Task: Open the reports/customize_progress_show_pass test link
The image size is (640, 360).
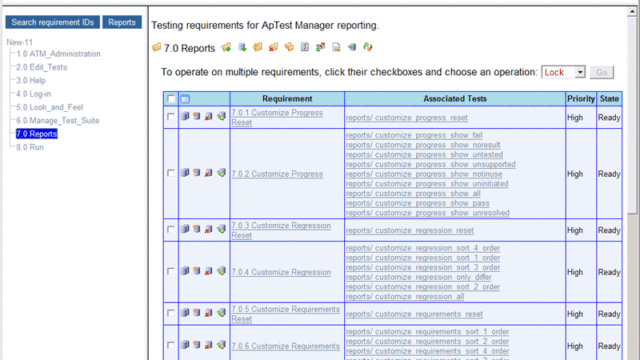Action: [x=418, y=203]
